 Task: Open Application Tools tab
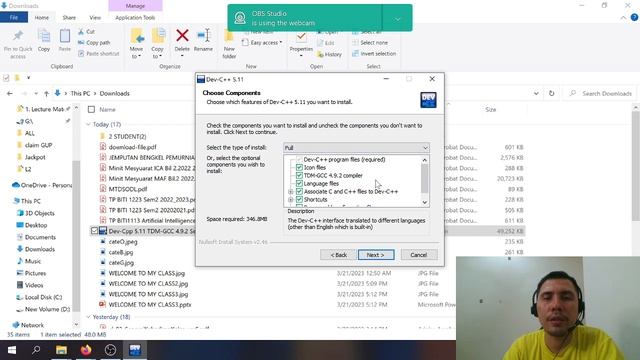(x=135, y=18)
